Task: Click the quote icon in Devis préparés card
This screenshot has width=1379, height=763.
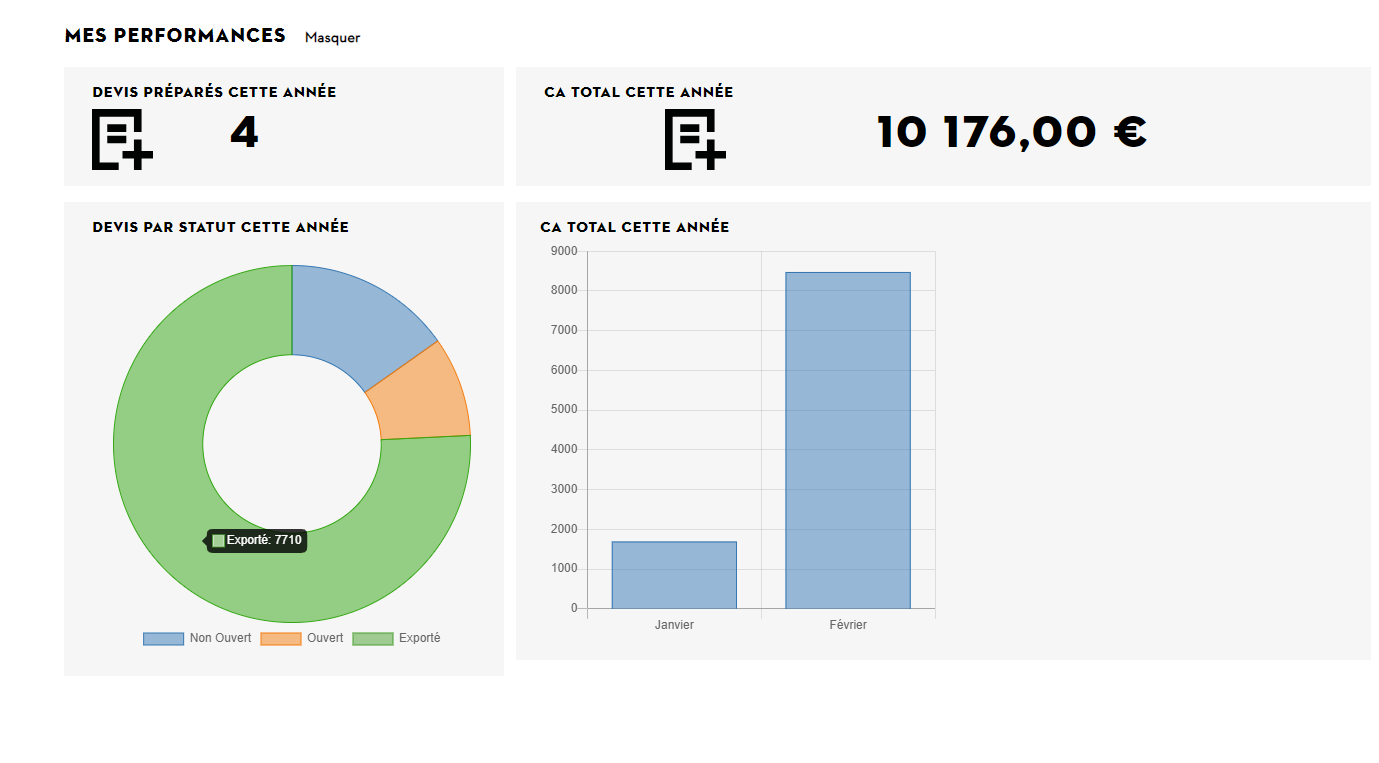Action: click(x=122, y=139)
